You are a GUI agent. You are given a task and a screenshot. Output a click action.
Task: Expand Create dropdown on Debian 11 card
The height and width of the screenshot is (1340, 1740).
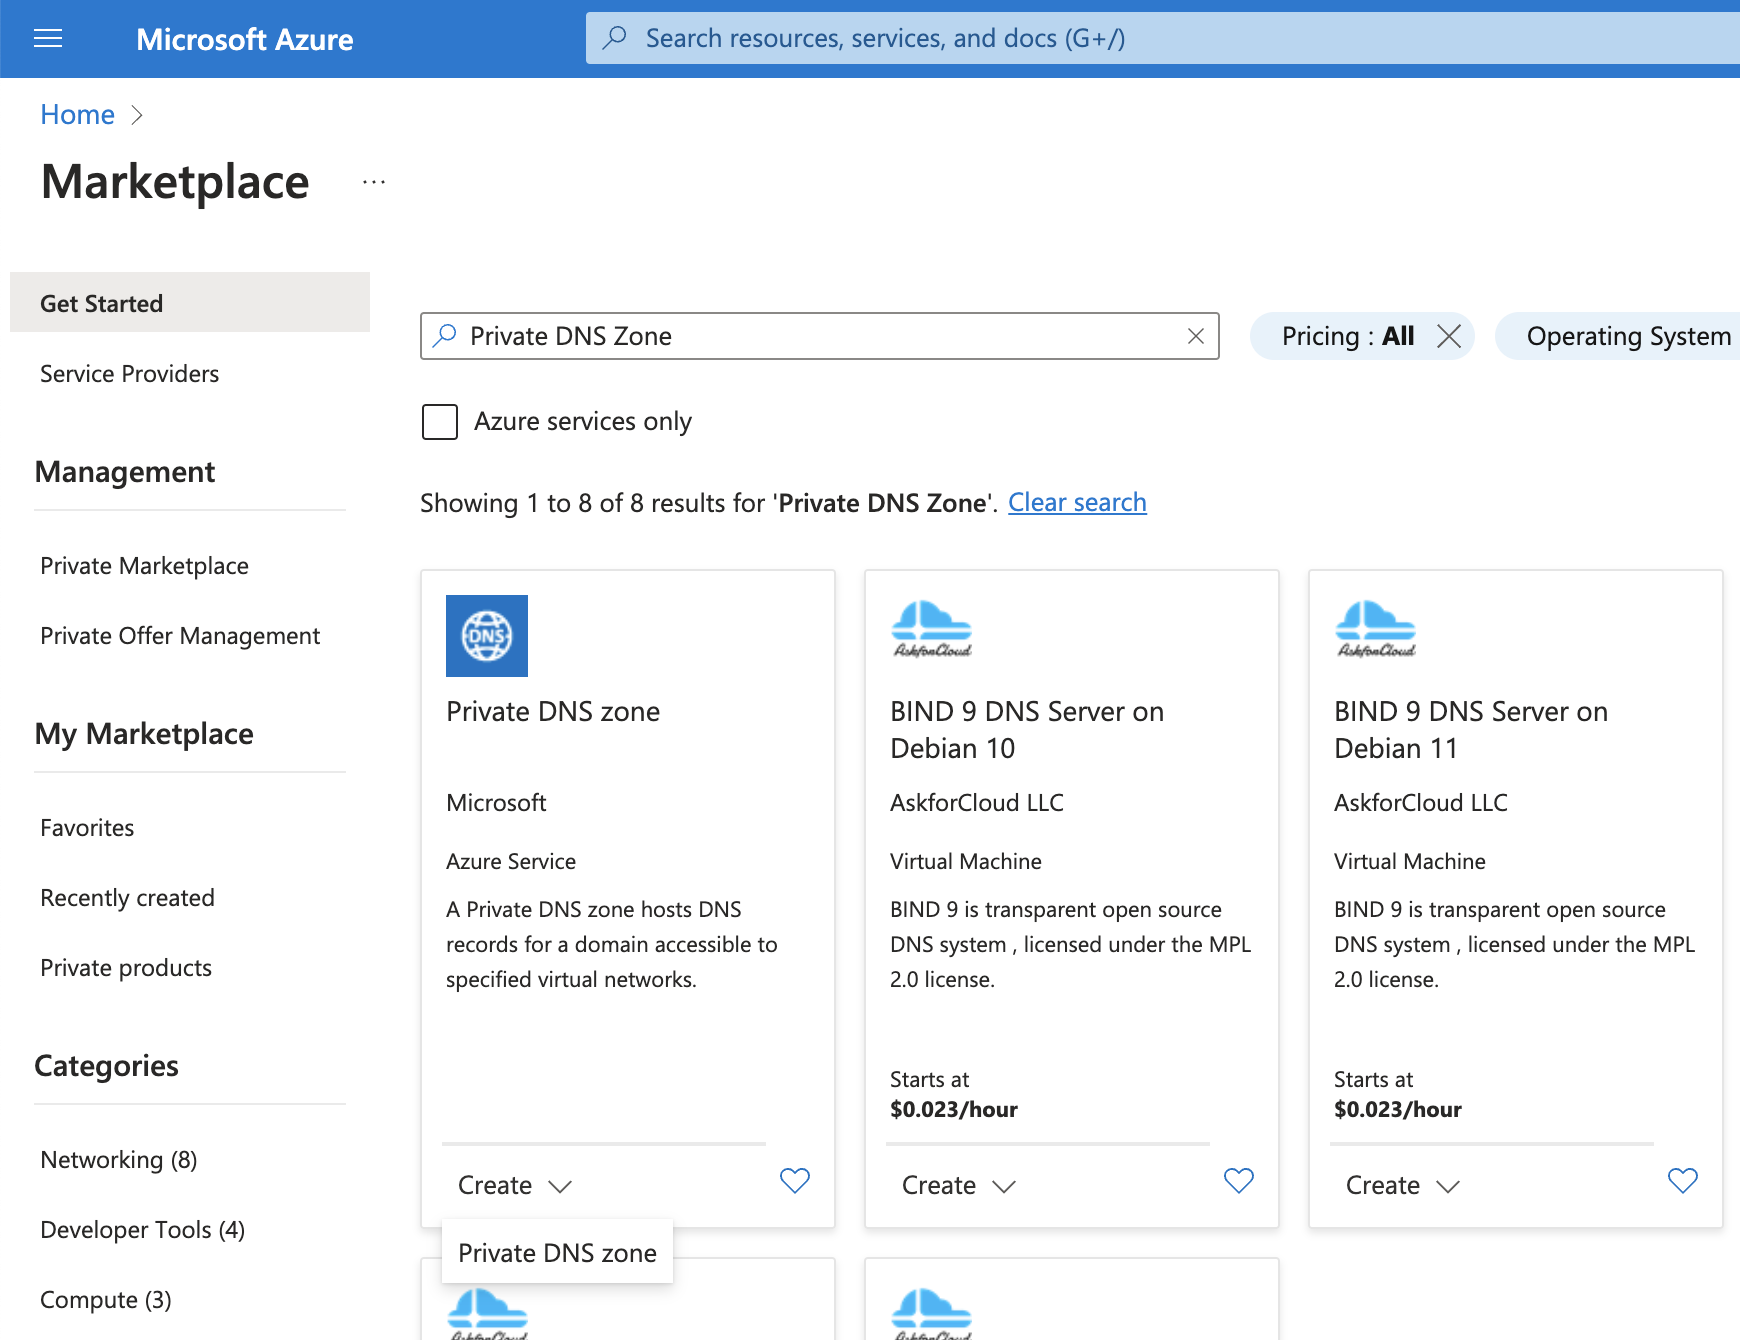[x=1403, y=1185]
